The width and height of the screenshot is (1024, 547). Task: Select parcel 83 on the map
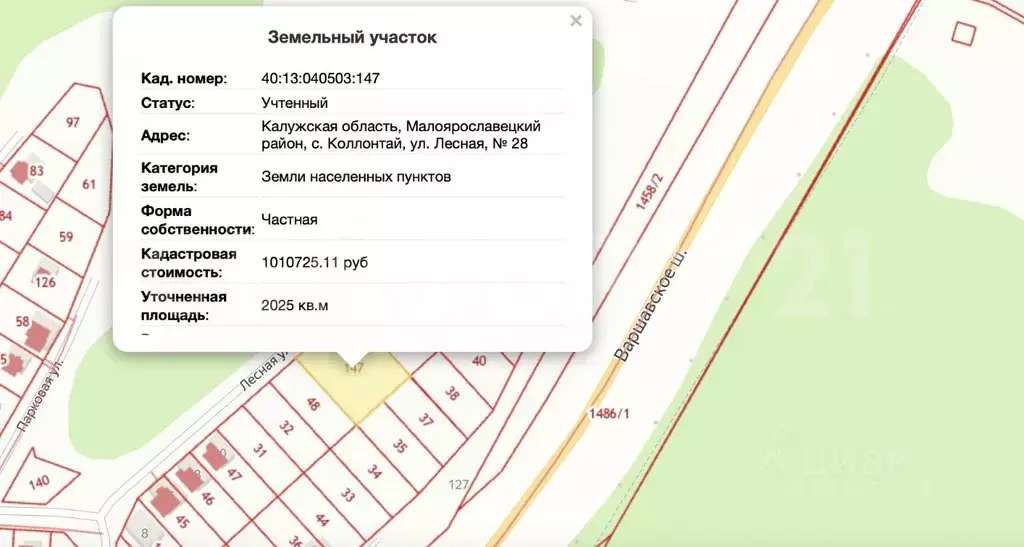click(37, 171)
